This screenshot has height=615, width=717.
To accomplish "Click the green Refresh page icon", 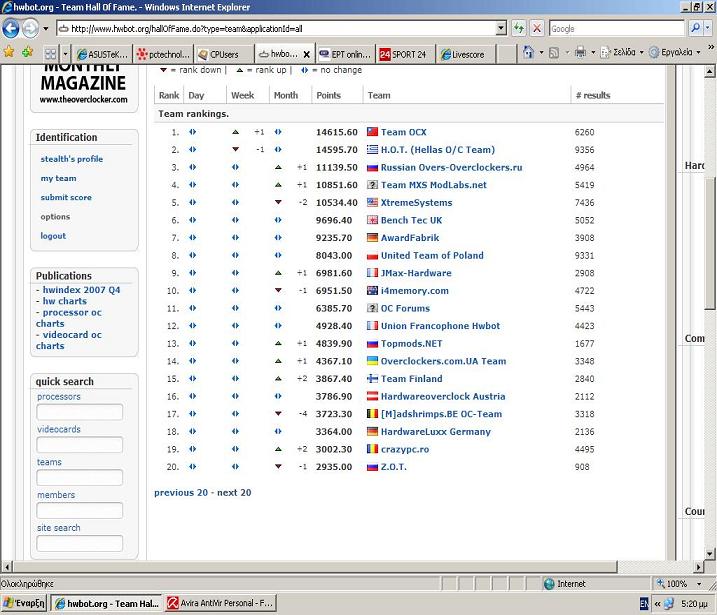I will 519,28.
